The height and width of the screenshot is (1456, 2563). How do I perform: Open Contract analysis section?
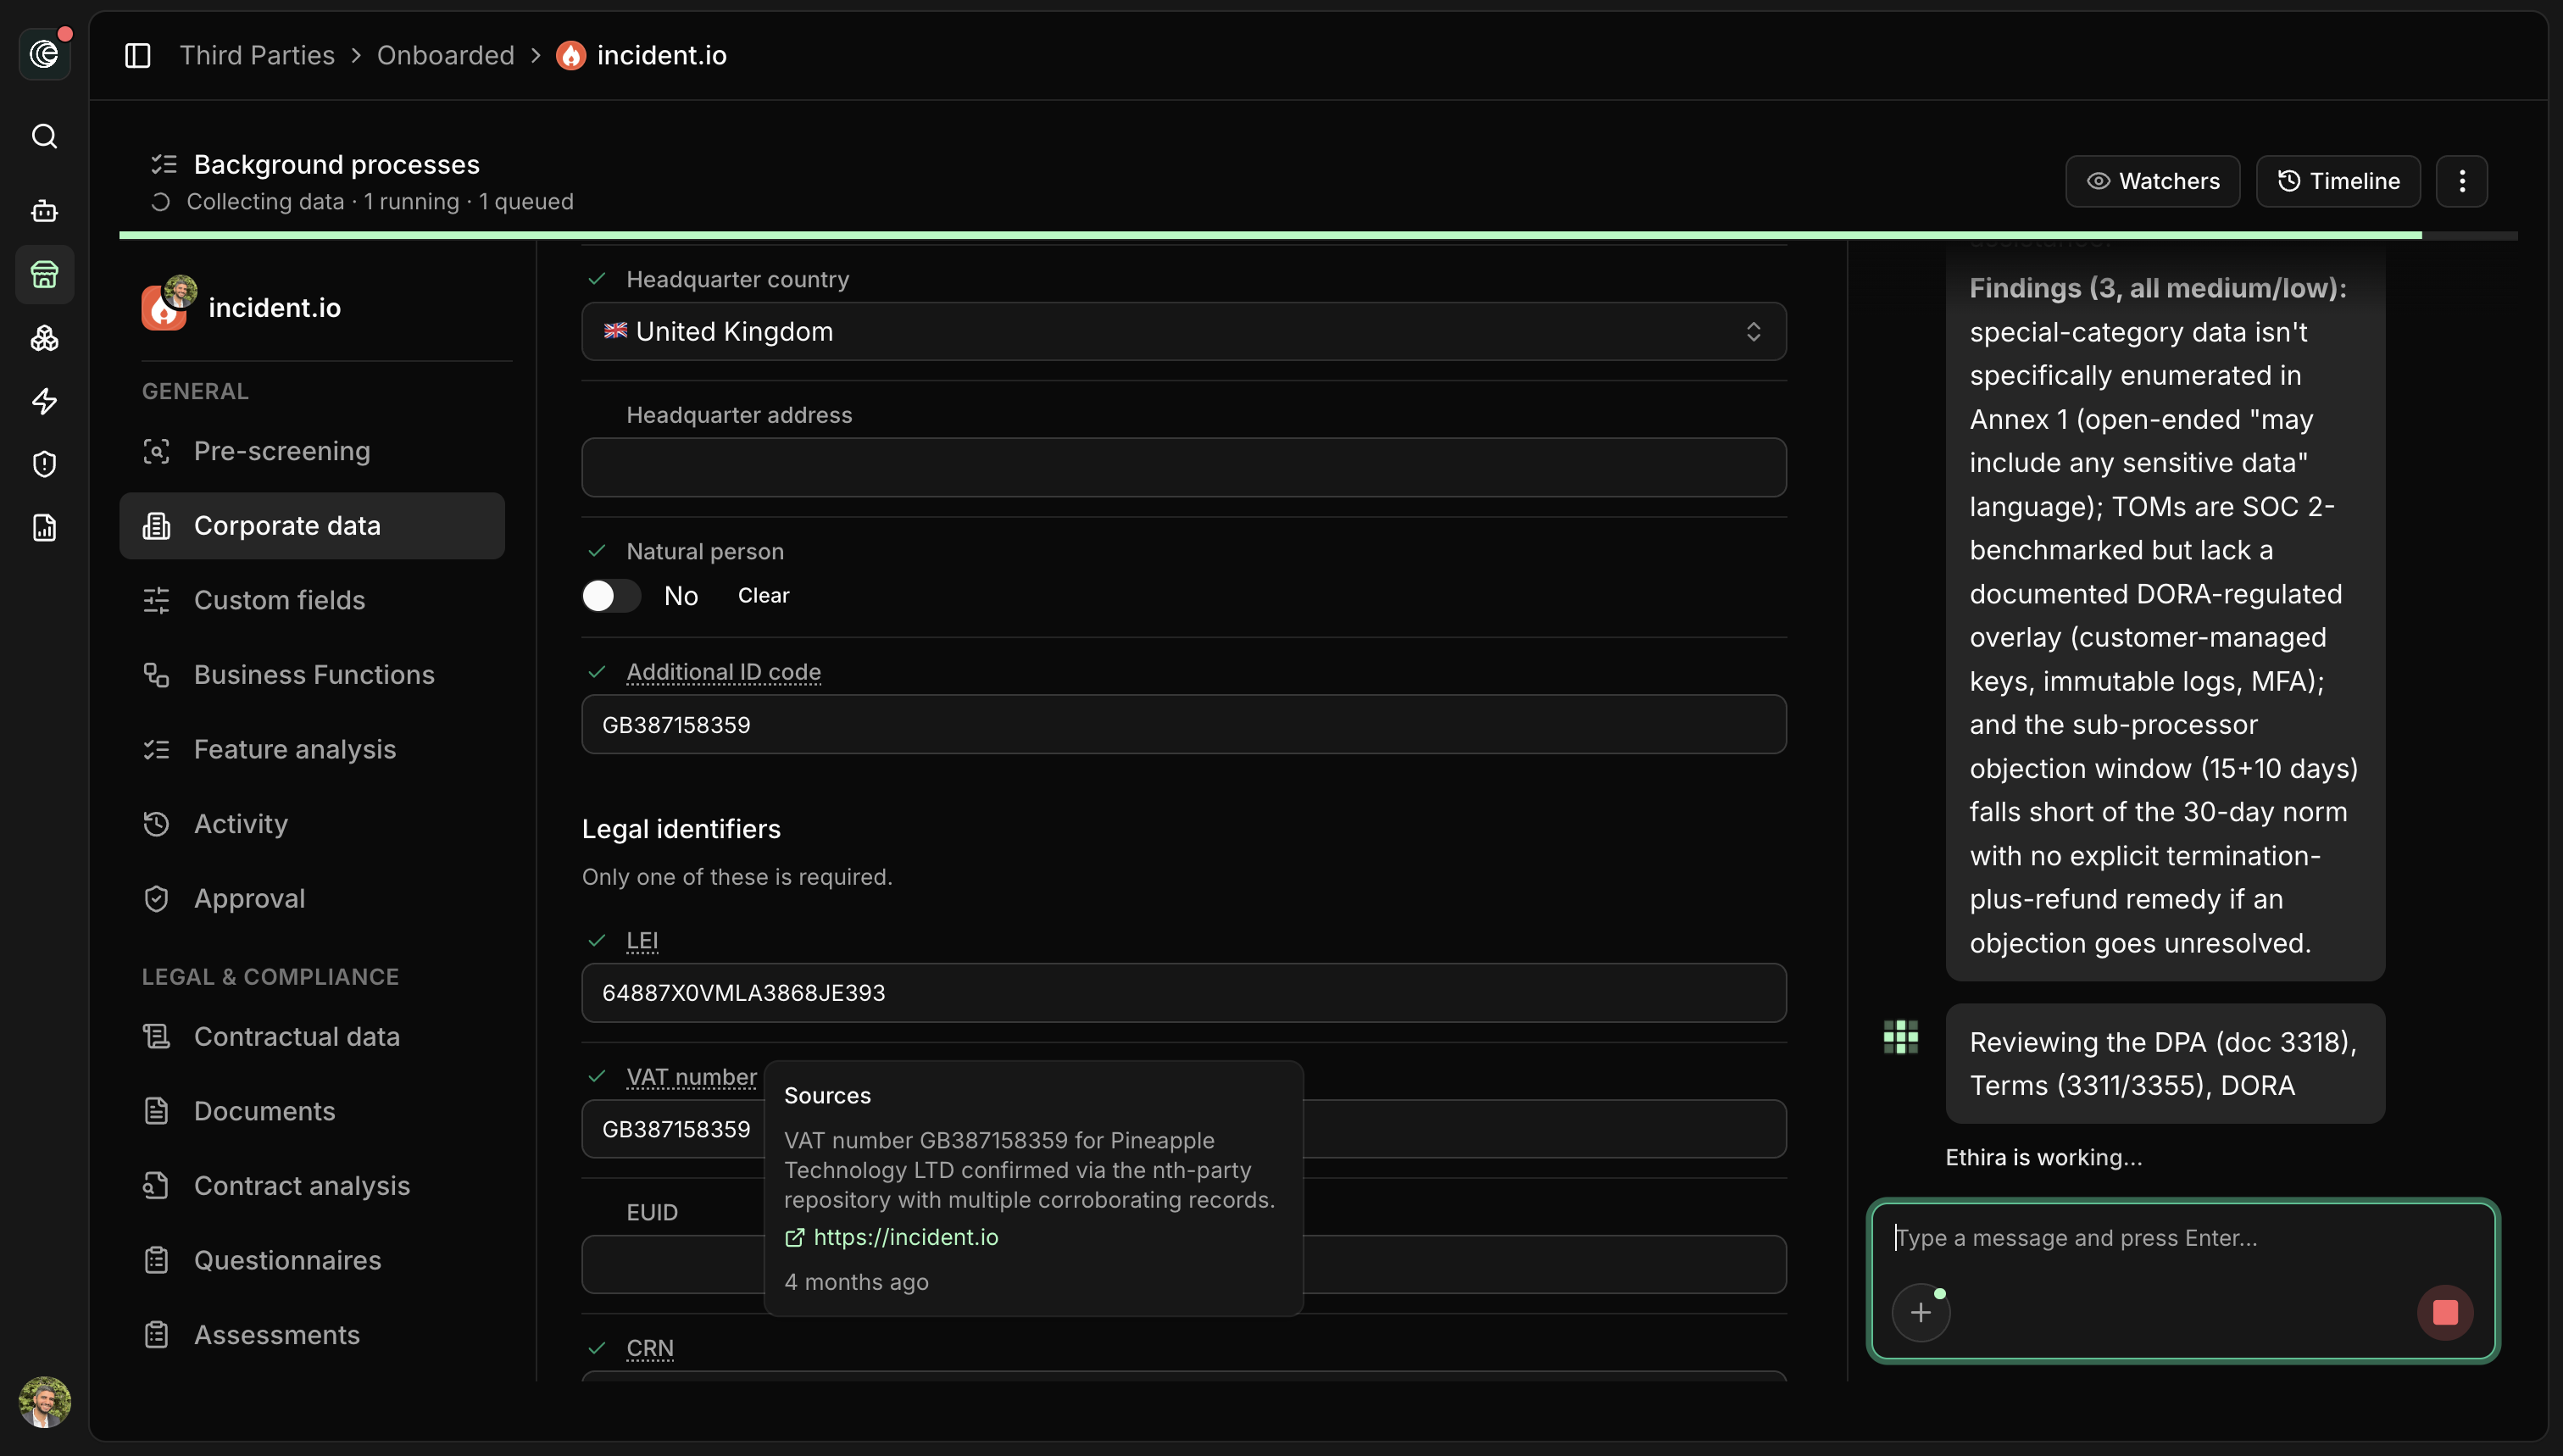311,1186
